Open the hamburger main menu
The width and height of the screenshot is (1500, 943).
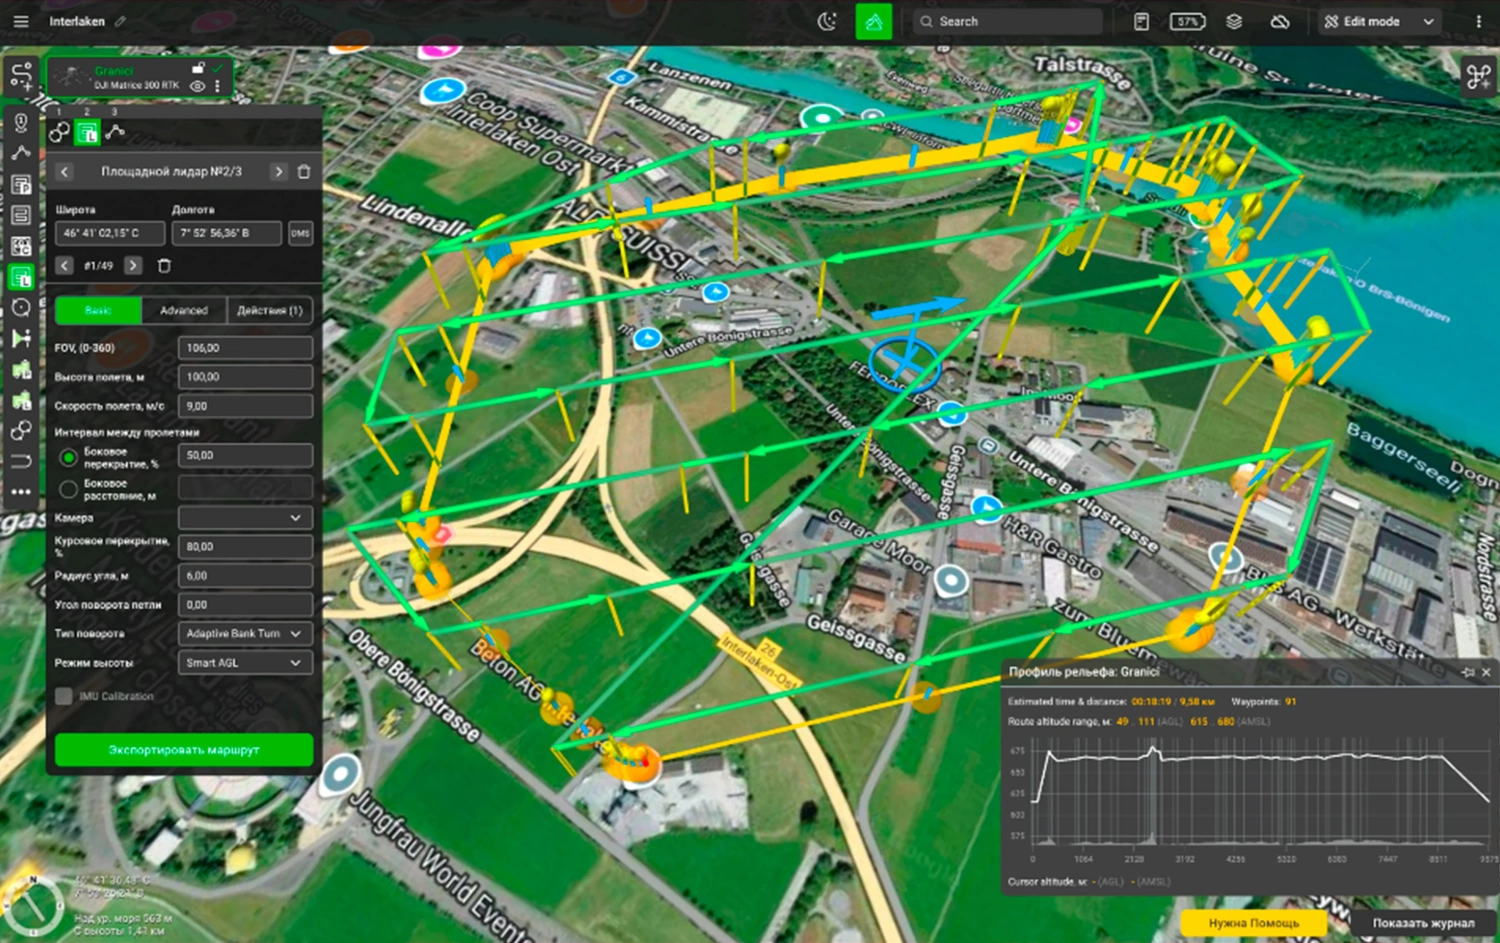tap(20, 21)
